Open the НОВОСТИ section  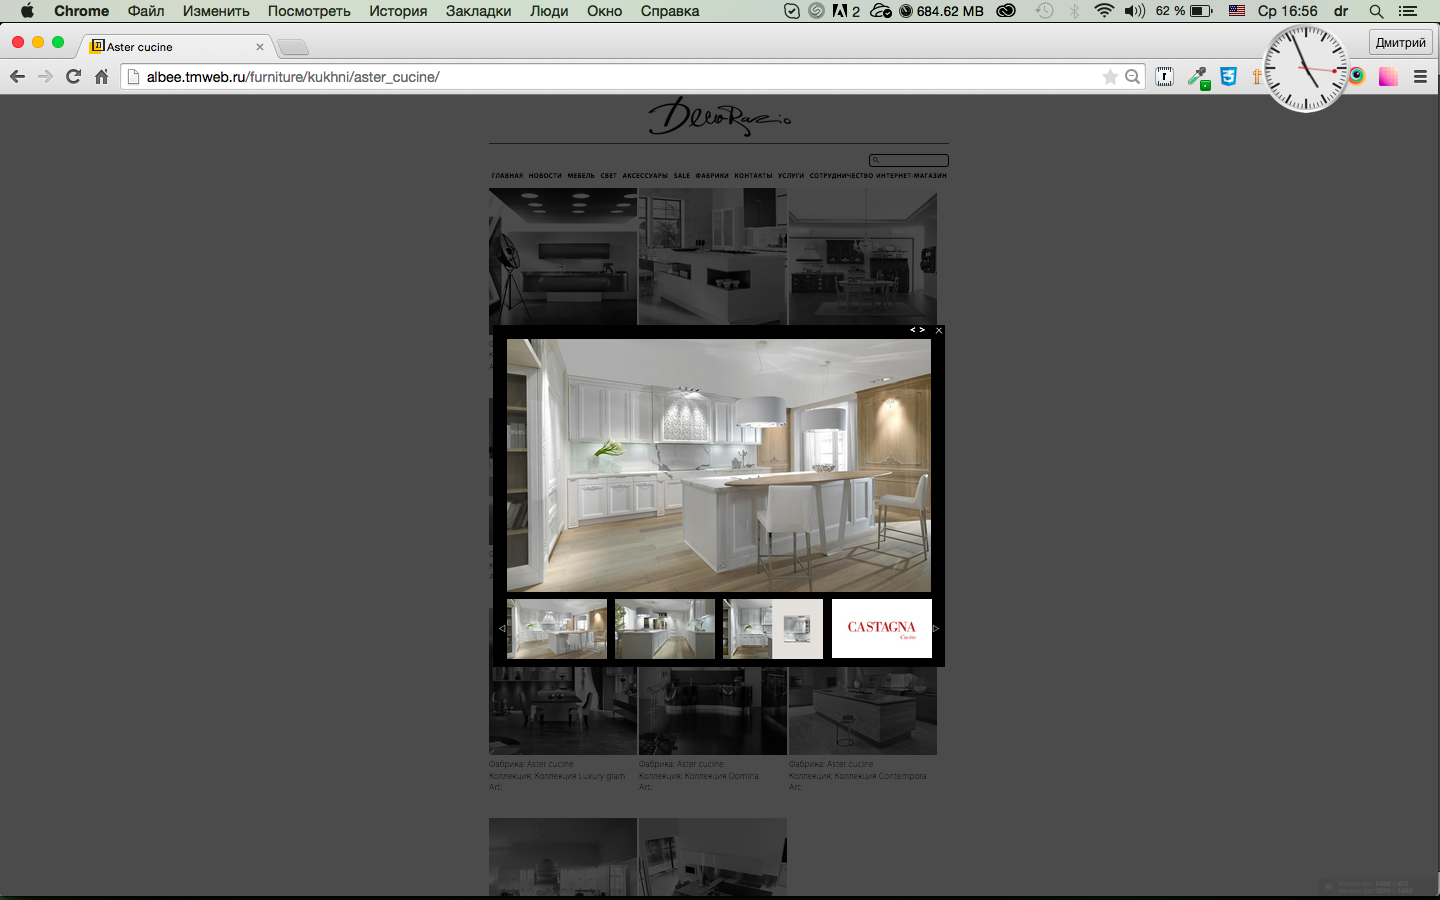(x=545, y=176)
